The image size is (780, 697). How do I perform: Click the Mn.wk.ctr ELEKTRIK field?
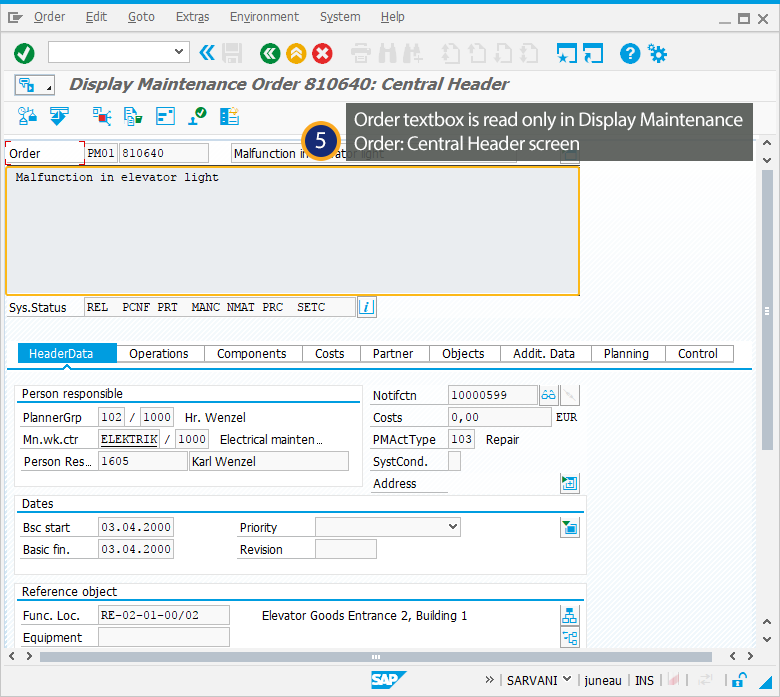(x=129, y=439)
